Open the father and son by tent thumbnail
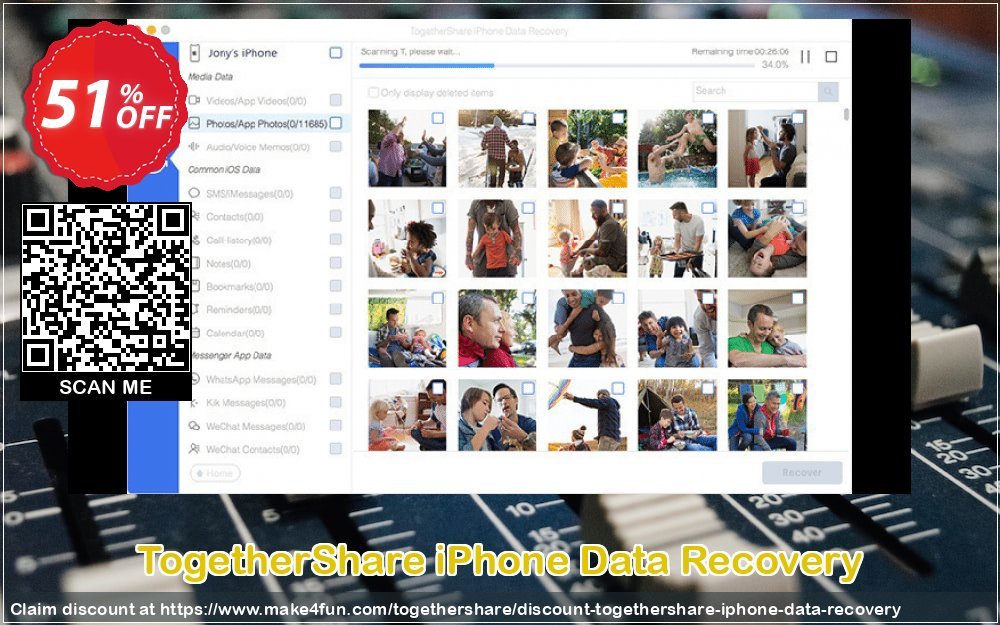 pyautogui.click(x=677, y=415)
